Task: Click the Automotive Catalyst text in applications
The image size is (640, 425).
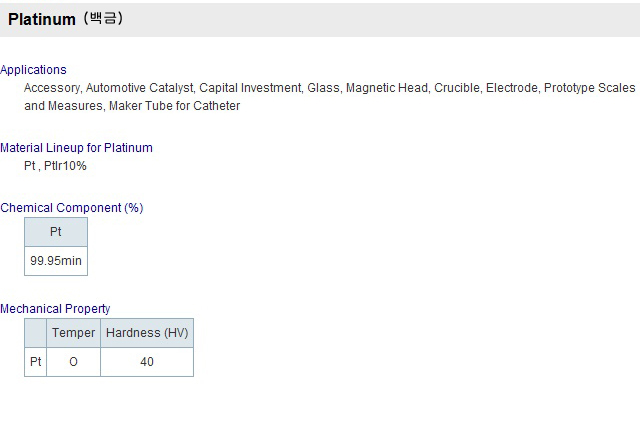Action: coord(140,88)
